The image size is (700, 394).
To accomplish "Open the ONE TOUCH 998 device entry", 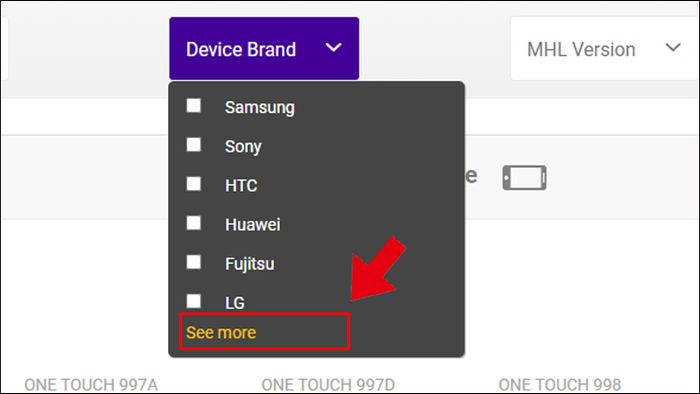I will [560, 385].
